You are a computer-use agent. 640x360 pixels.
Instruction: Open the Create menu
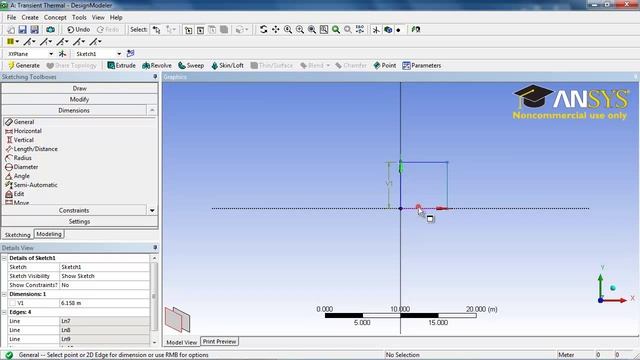click(30, 18)
